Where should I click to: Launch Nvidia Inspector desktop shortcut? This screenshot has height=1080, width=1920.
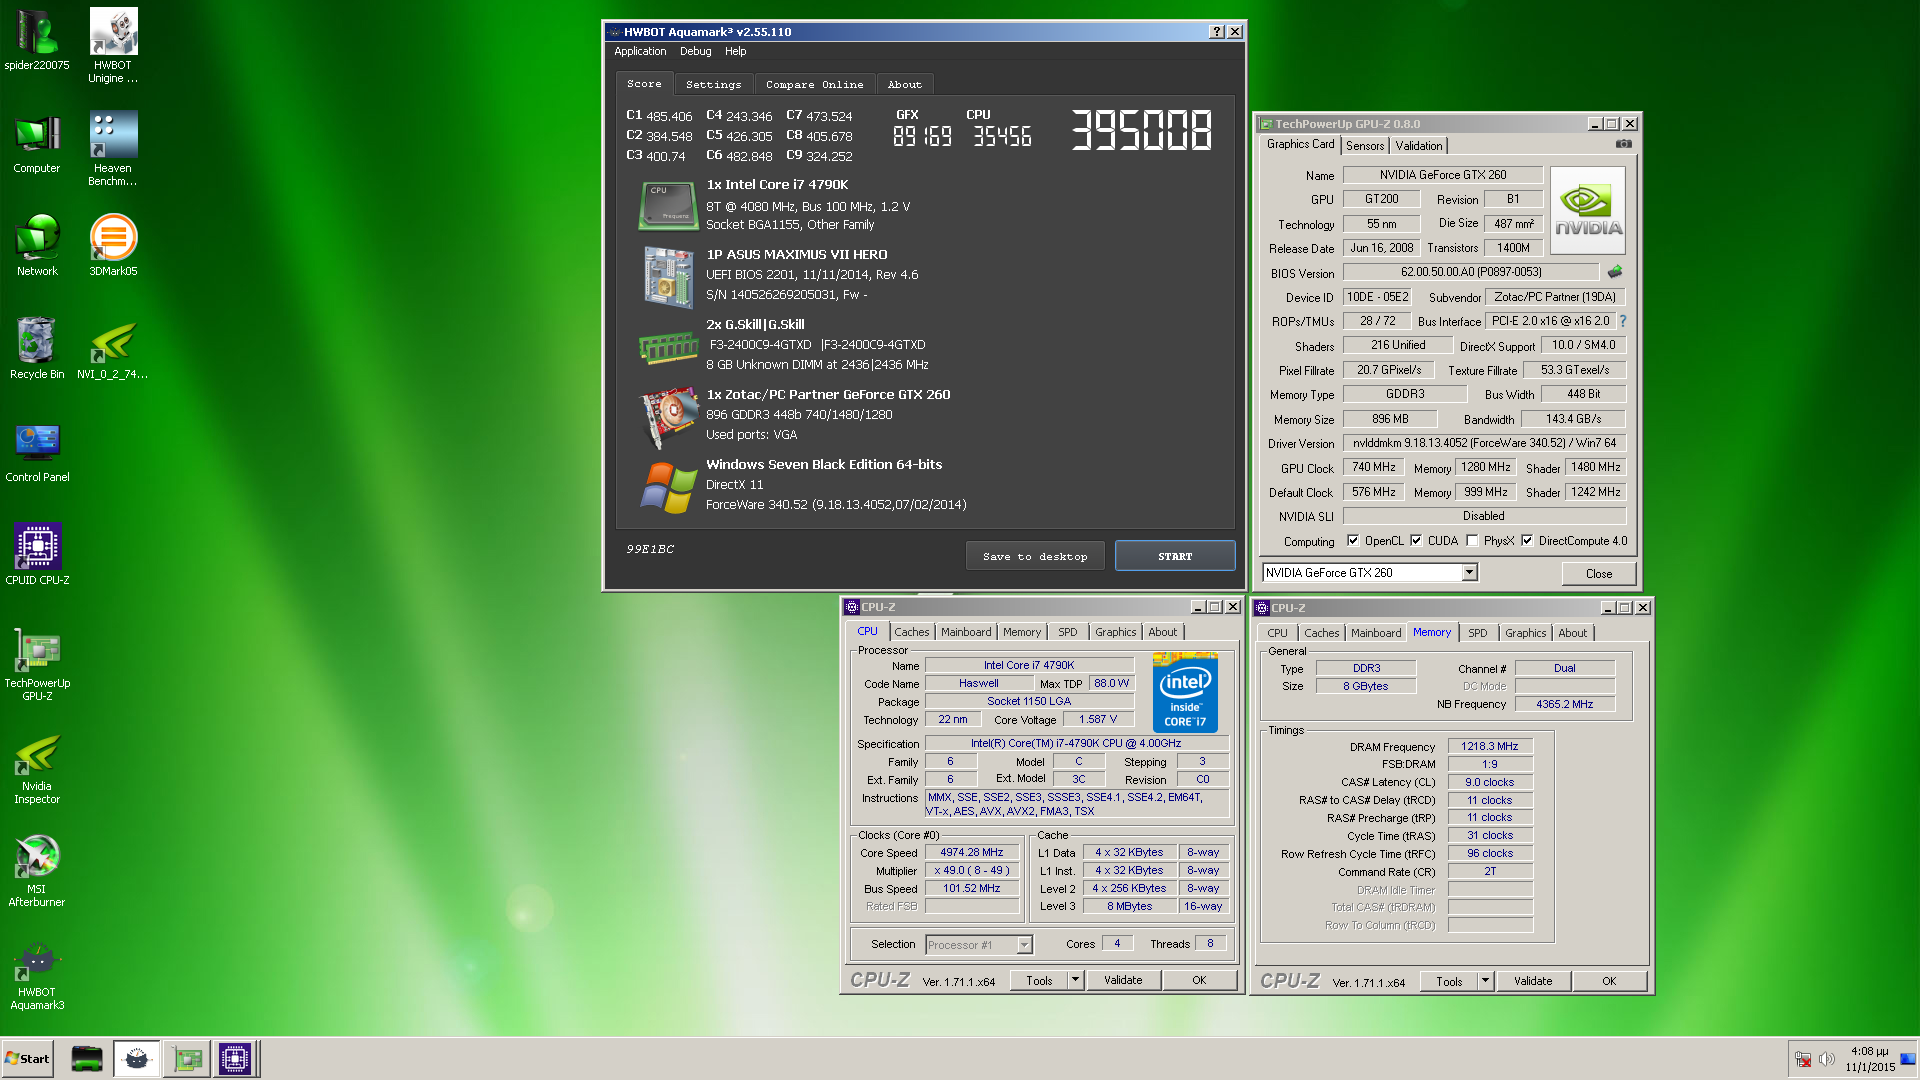tap(37, 767)
